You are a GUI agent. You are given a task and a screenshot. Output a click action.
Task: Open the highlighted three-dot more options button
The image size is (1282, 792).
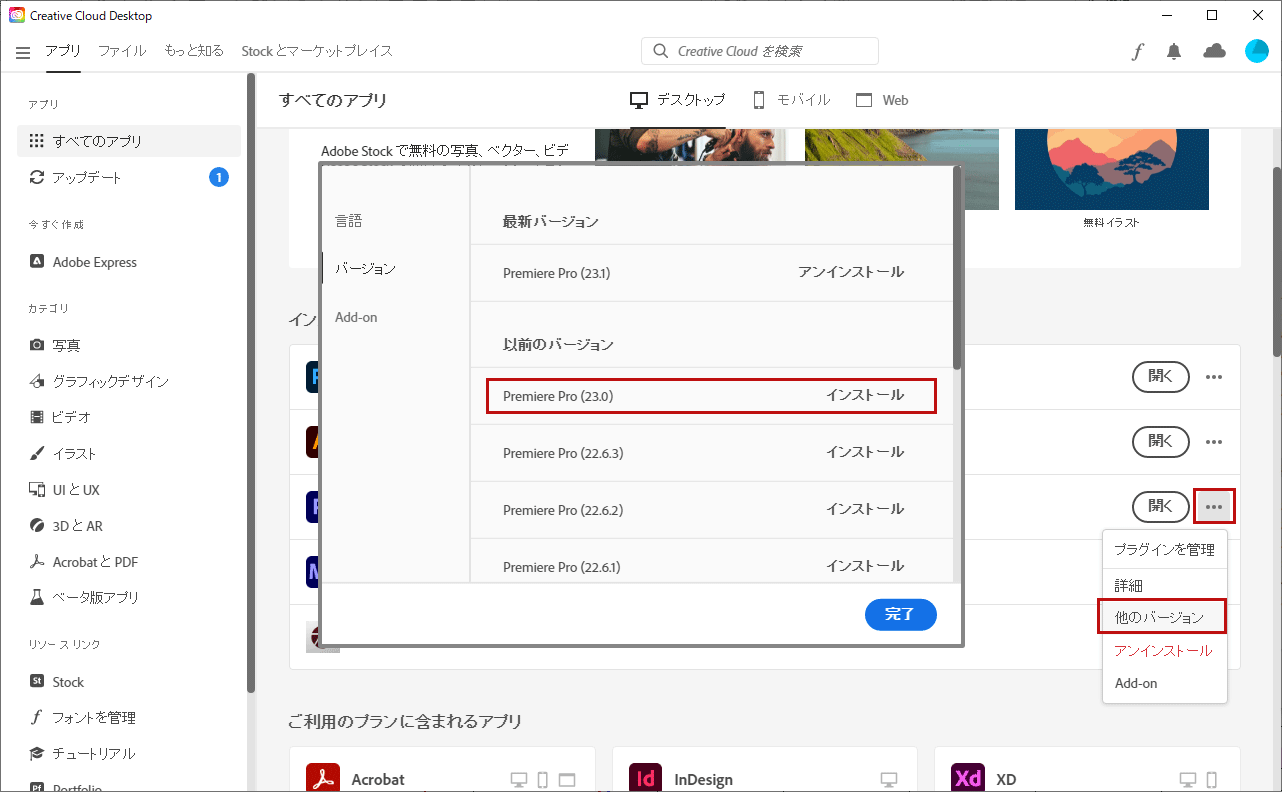1214,506
